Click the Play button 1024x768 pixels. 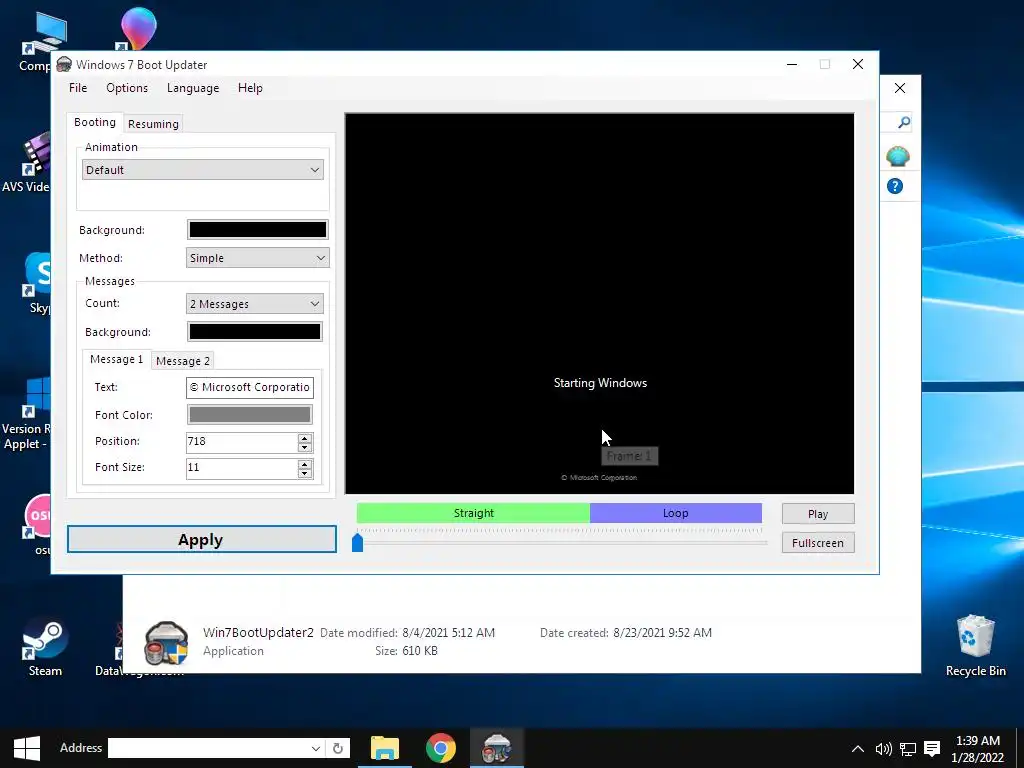tap(818, 514)
